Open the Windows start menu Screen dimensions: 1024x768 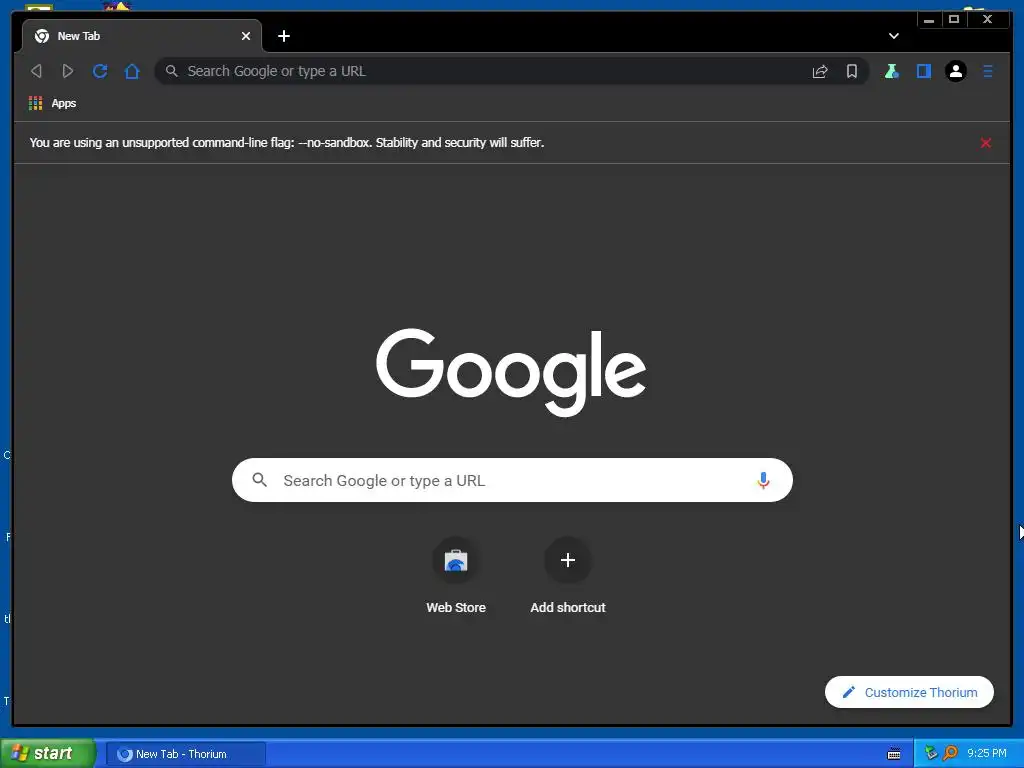(x=47, y=754)
